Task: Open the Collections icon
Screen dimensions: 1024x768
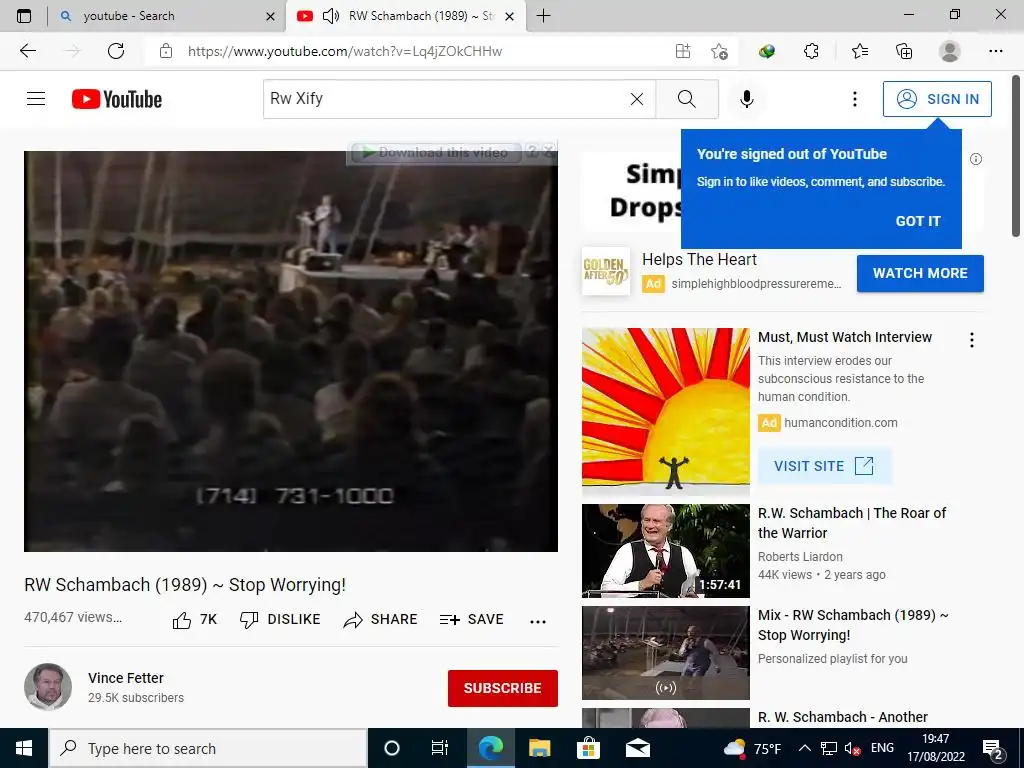Action: pos(904,51)
